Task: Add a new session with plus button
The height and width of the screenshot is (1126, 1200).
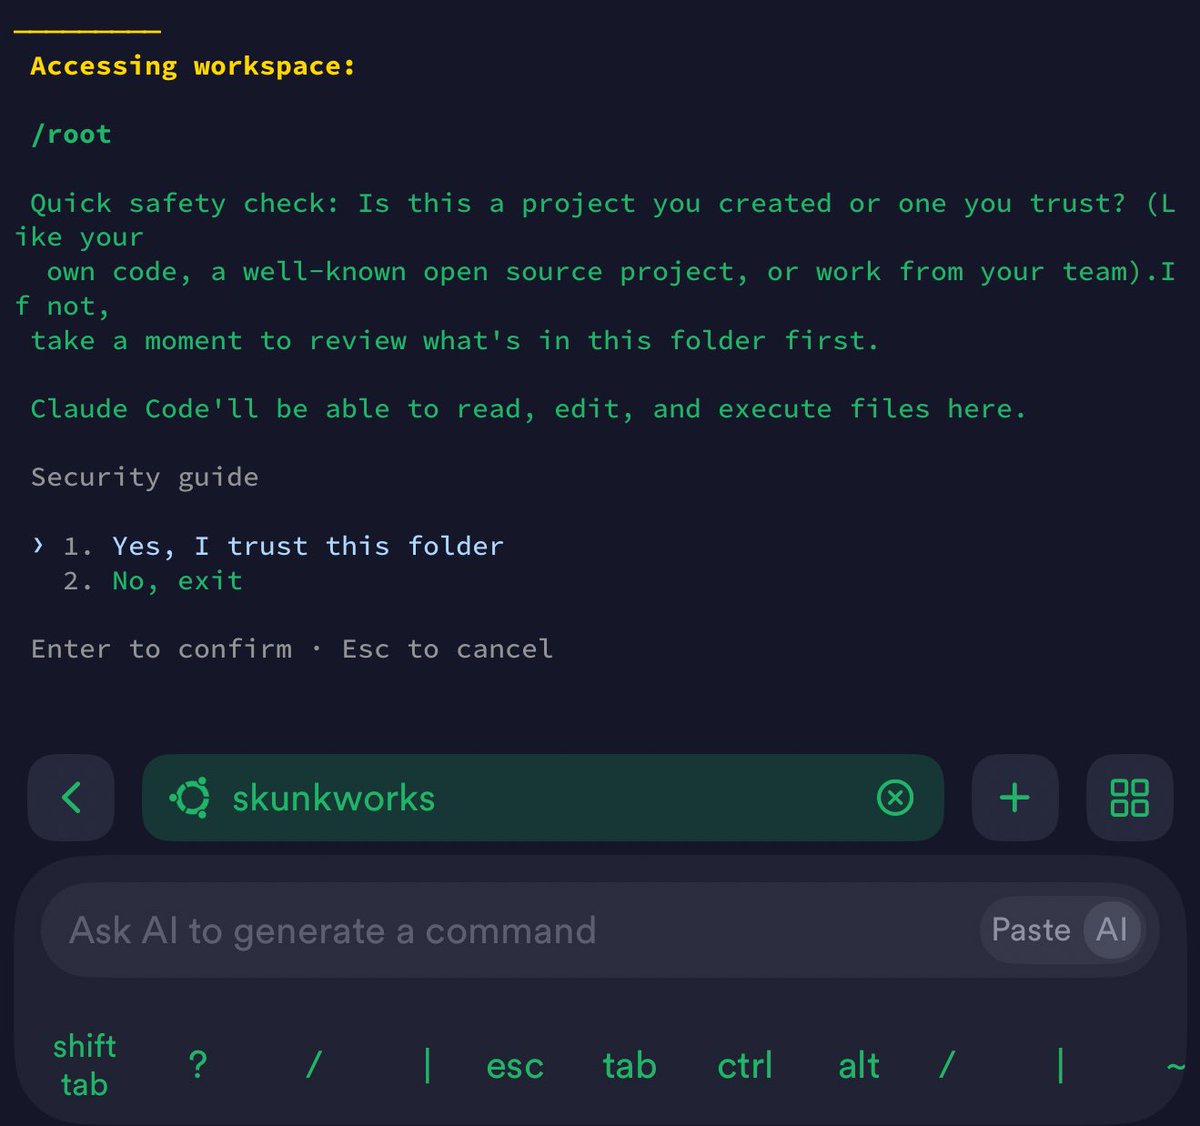Action: 1015,798
